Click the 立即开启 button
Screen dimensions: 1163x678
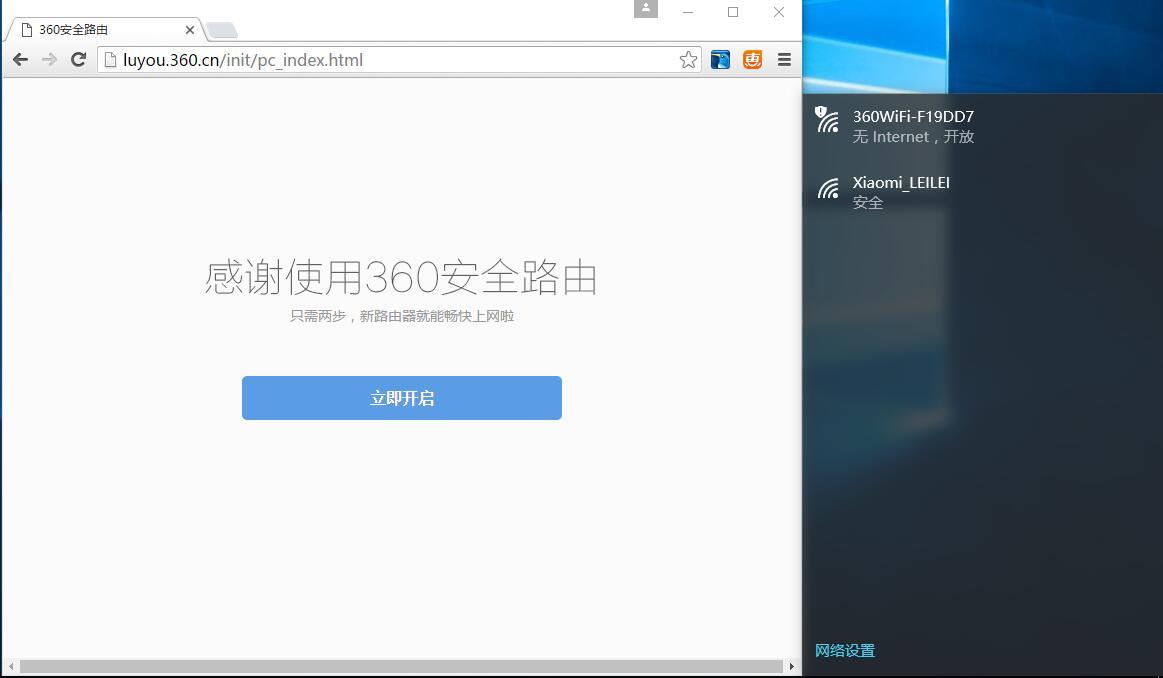tap(401, 397)
